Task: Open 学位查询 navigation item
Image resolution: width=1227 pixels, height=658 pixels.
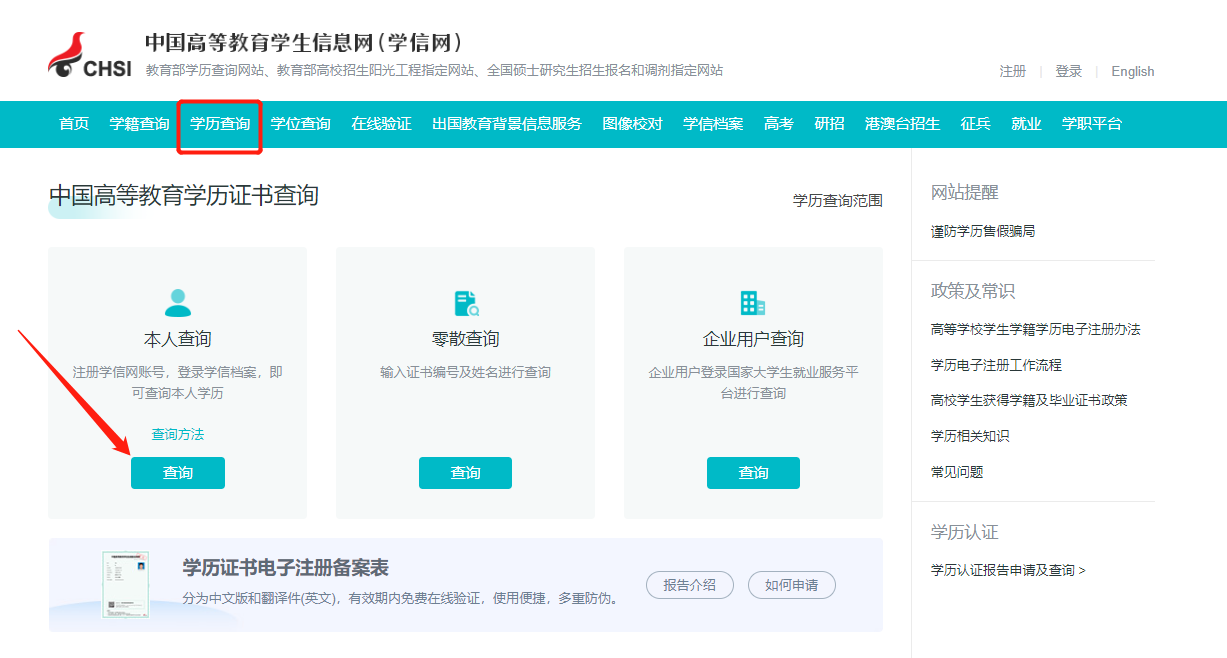Action: point(301,124)
